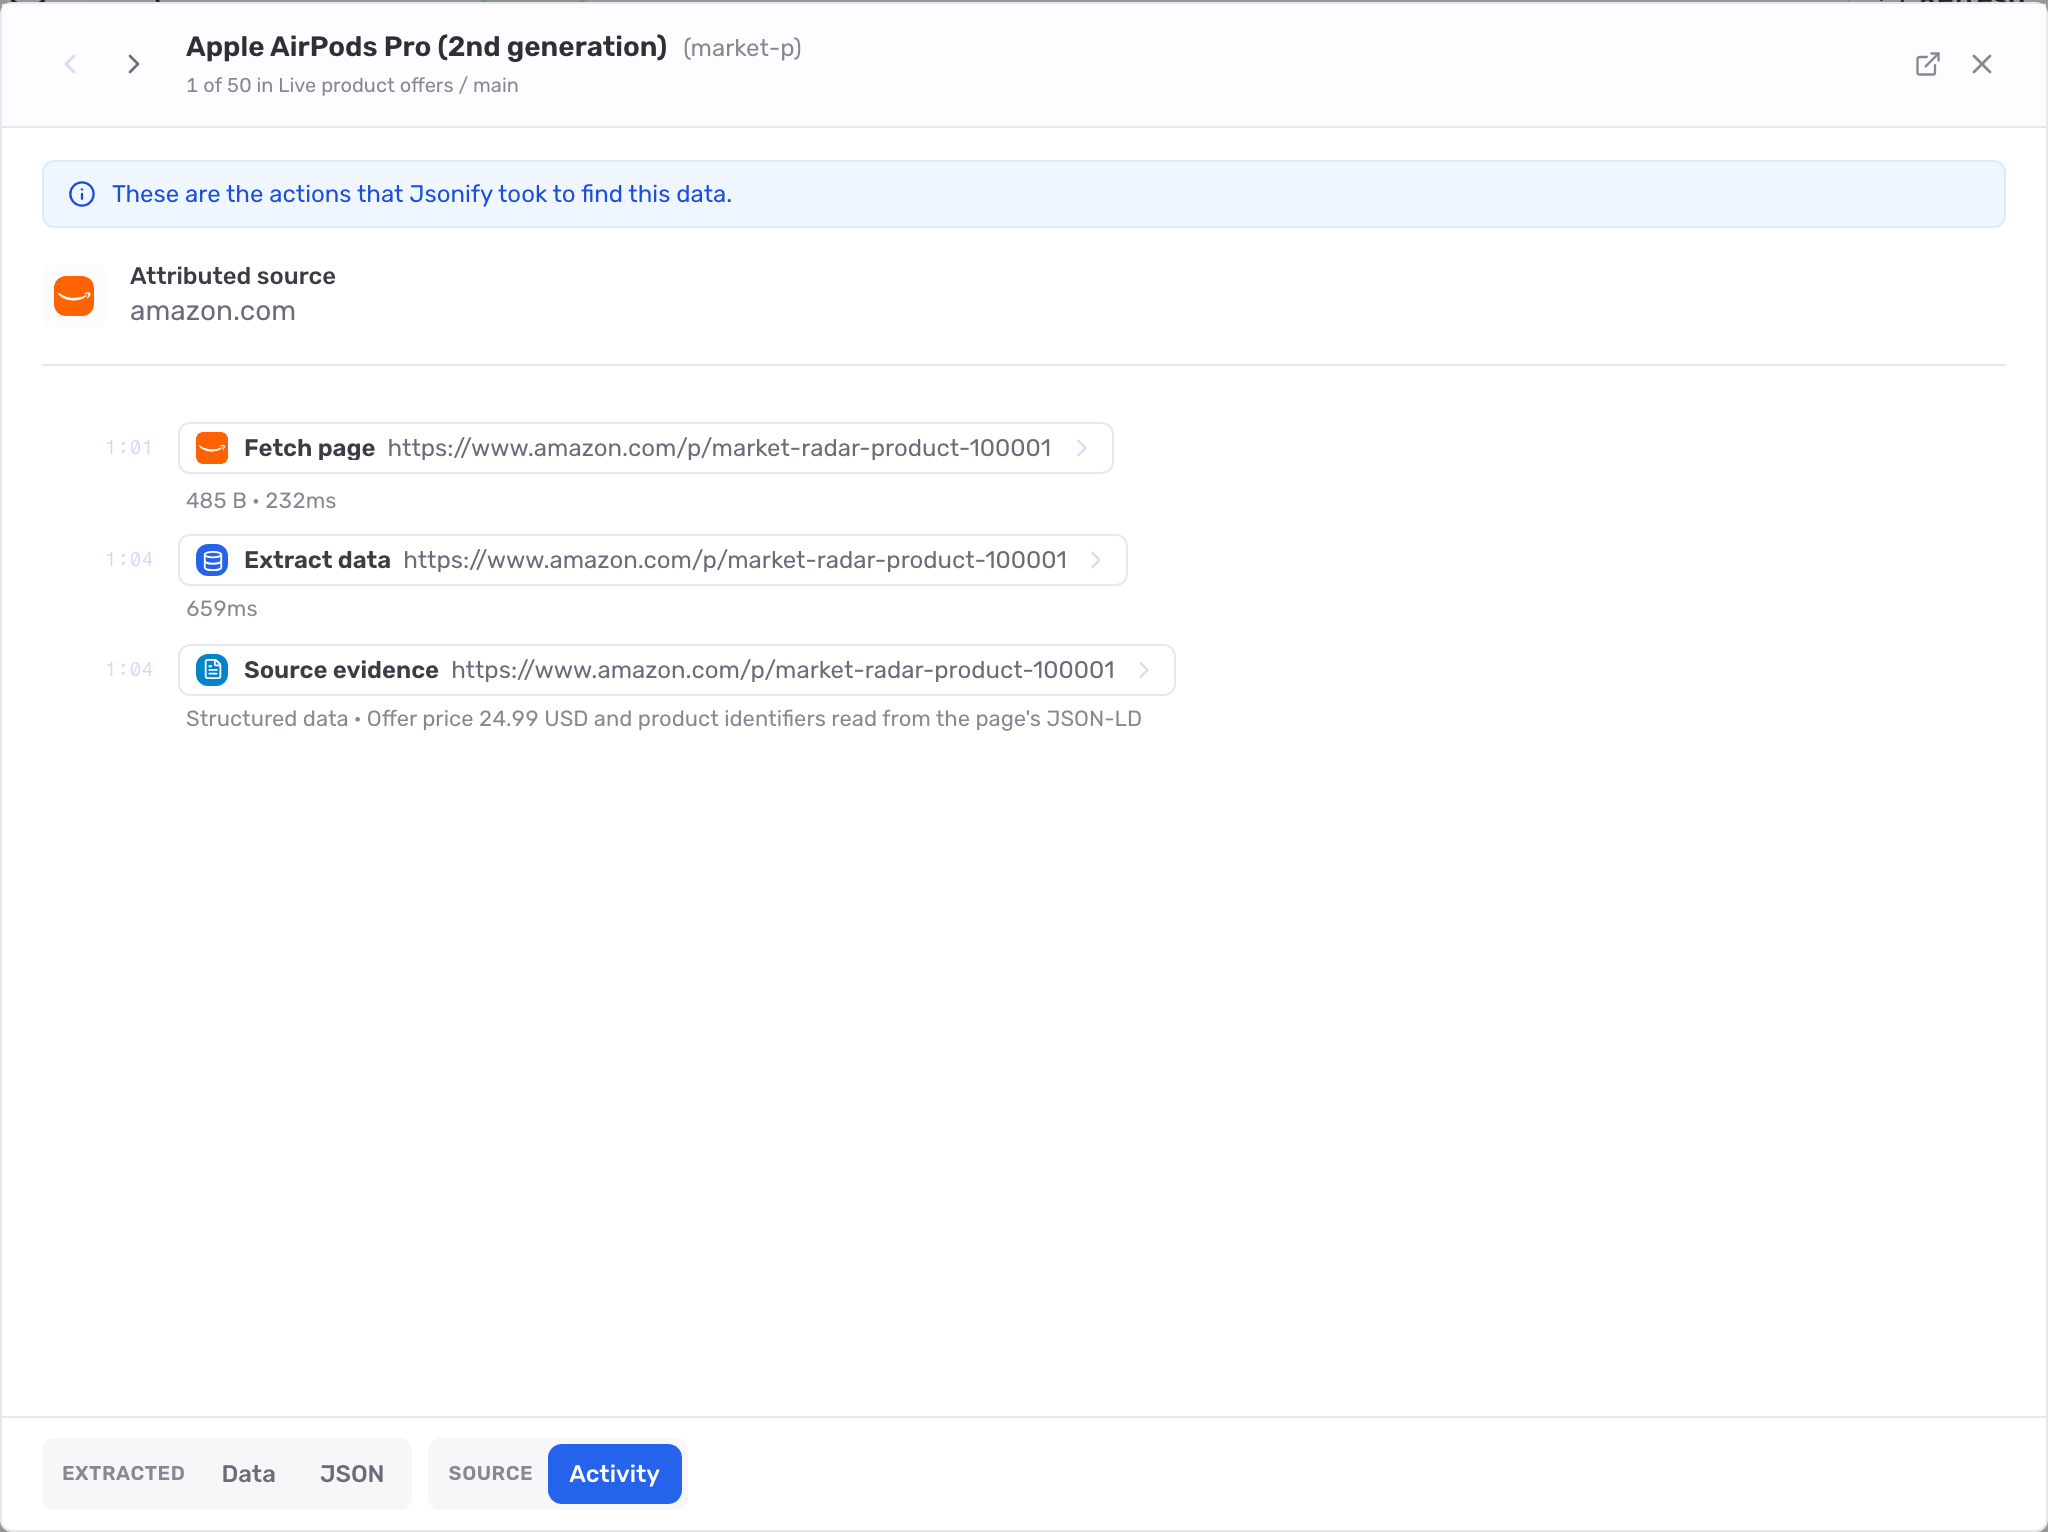Click the '485 B • 232ms' detail text
The width and height of the screenshot is (2048, 1532).
pyautogui.click(x=261, y=501)
